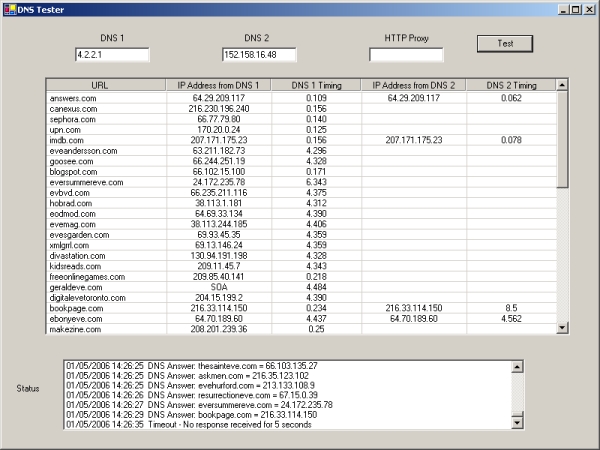Select the answers.com row

301,98
